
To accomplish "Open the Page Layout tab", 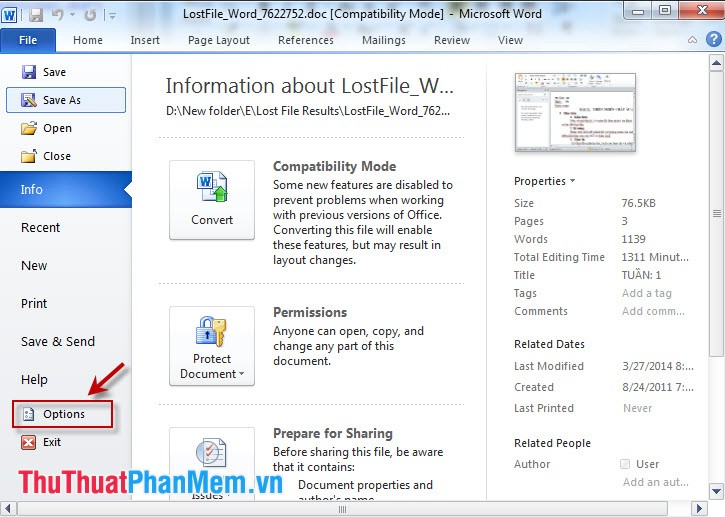I will pyautogui.click(x=219, y=40).
